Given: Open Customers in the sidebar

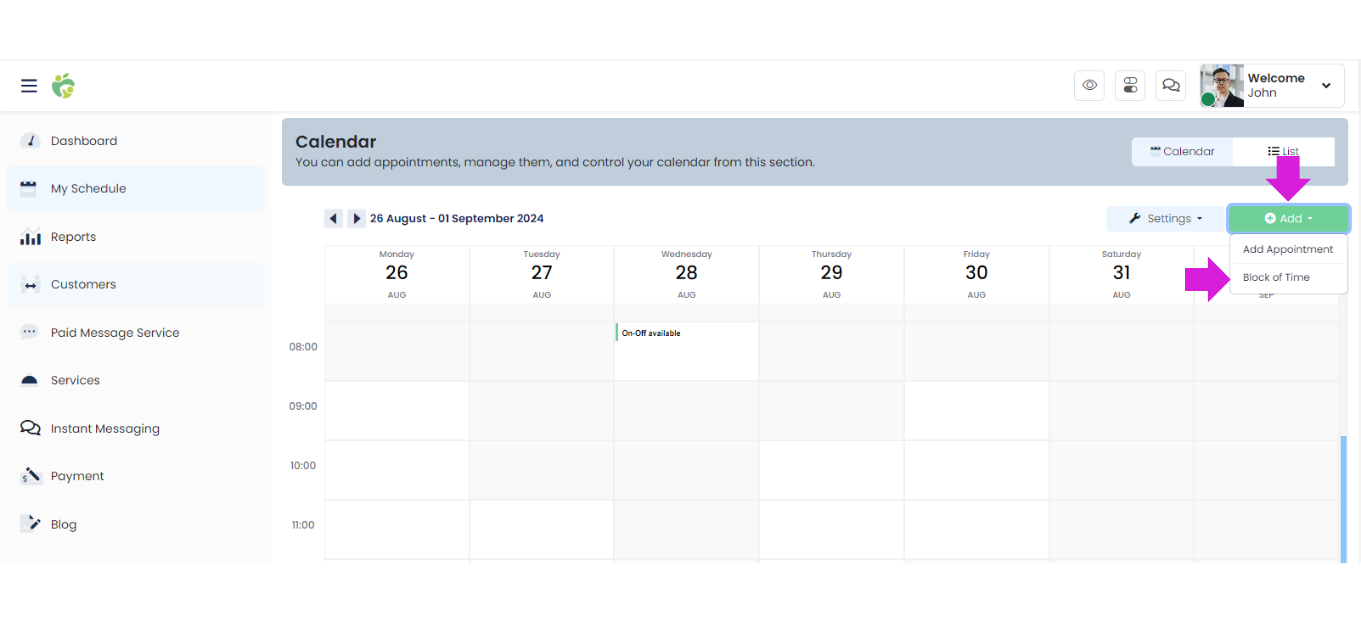Looking at the screenshot, I should point(136,285).
